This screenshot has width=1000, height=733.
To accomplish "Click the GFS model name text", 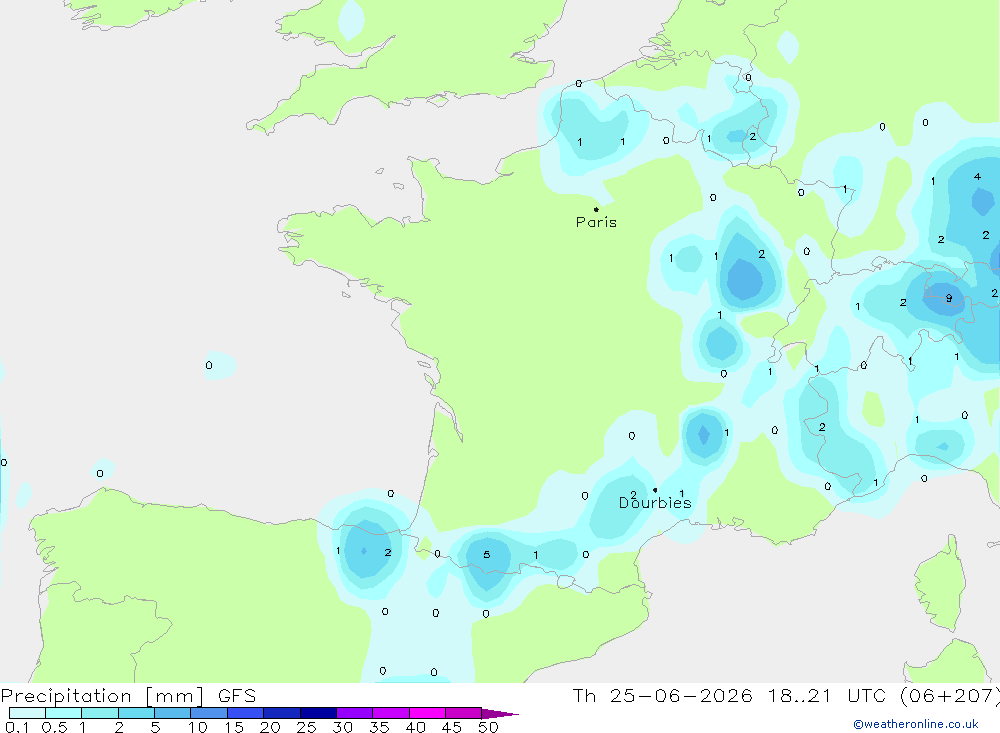I will (x=237, y=695).
